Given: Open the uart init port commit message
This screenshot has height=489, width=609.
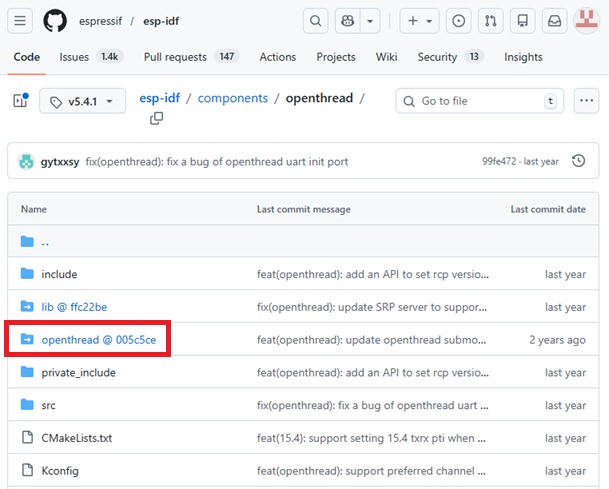Looking at the screenshot, I should pos(217,162).
